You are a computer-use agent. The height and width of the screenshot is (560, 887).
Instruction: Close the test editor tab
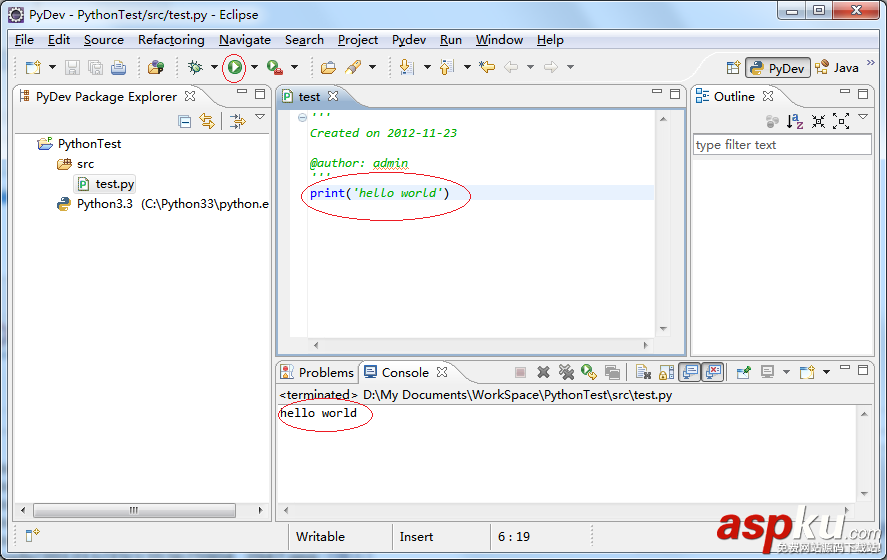click(x=333, y=96)
